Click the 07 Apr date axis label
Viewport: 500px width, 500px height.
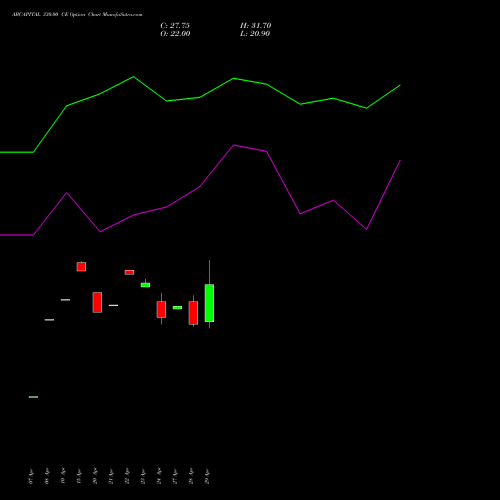[31, 477]
